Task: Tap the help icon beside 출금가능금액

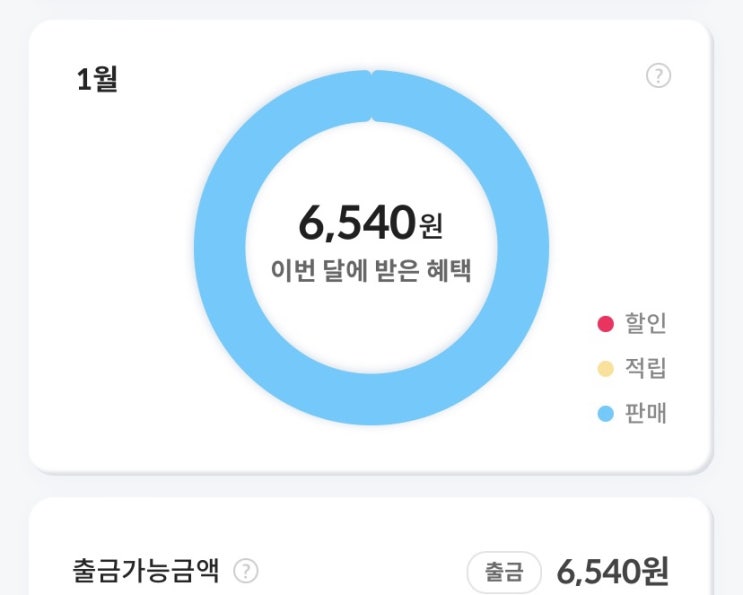Action: 245,571
